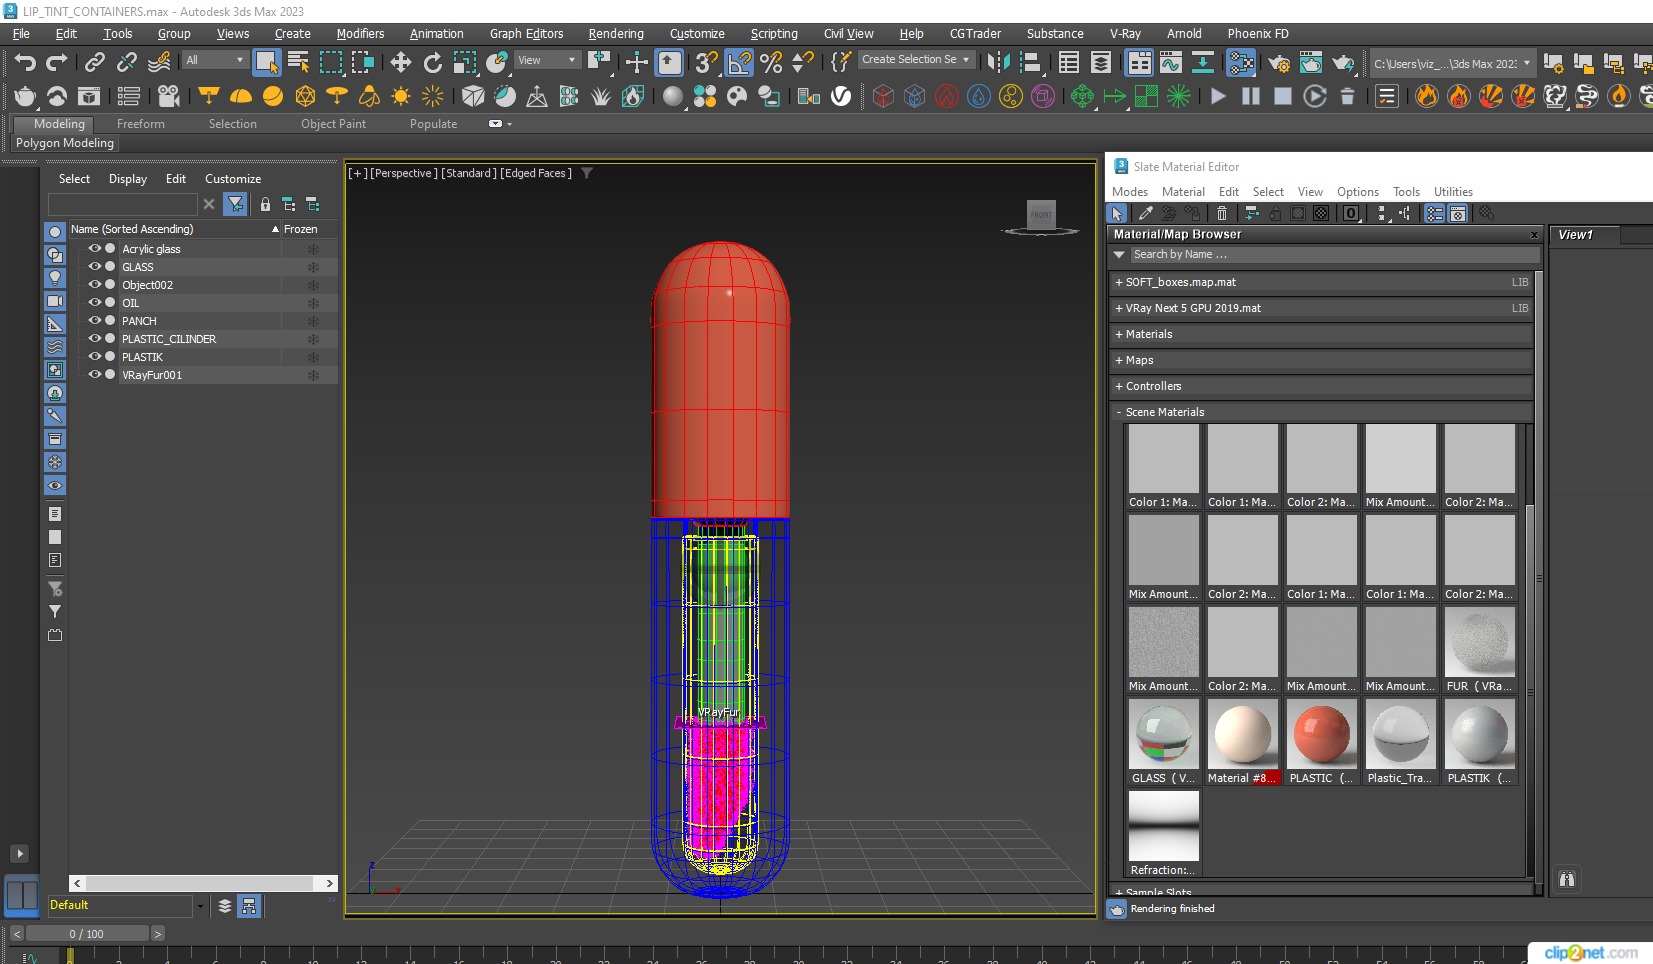
Task: Click the first Phoenix FD fire icon
Action: point(1427,96)
